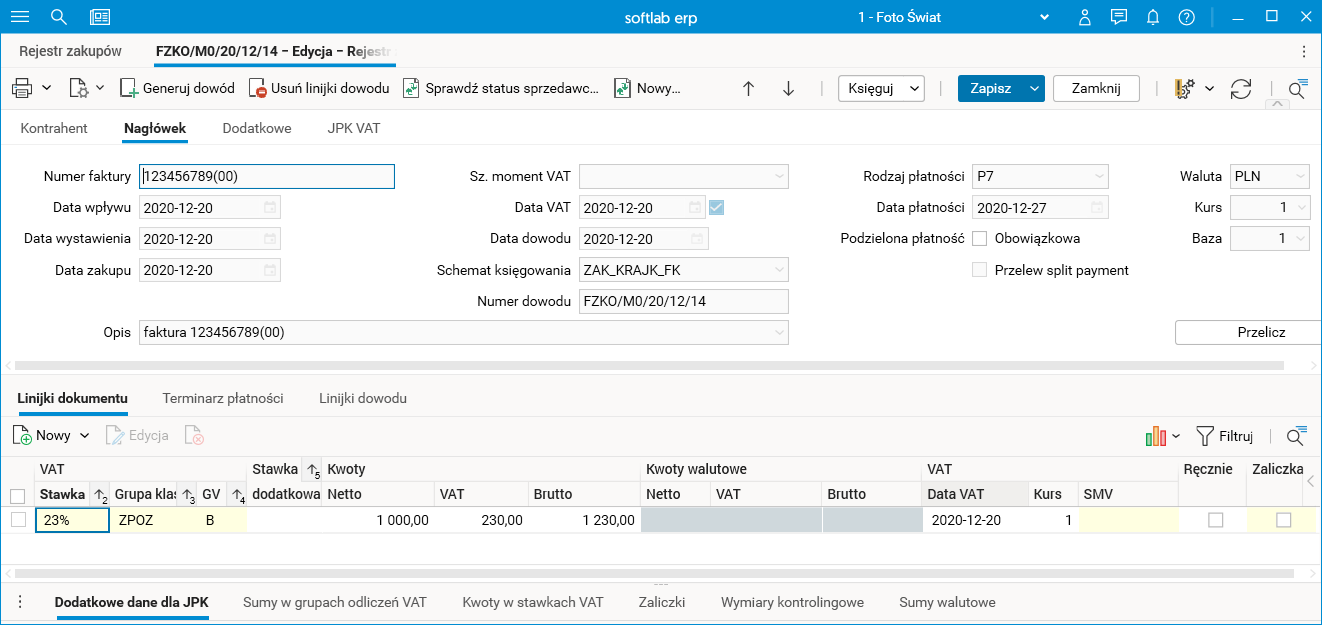Toggle Przelew split payment checkbox
This screenshot has width=1322, height=625.
click(980, 270)
